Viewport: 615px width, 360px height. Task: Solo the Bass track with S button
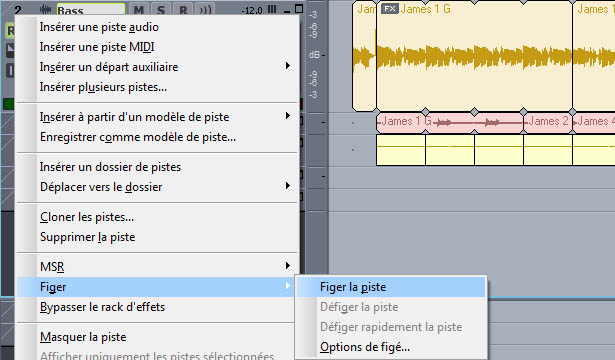point(161,9)
